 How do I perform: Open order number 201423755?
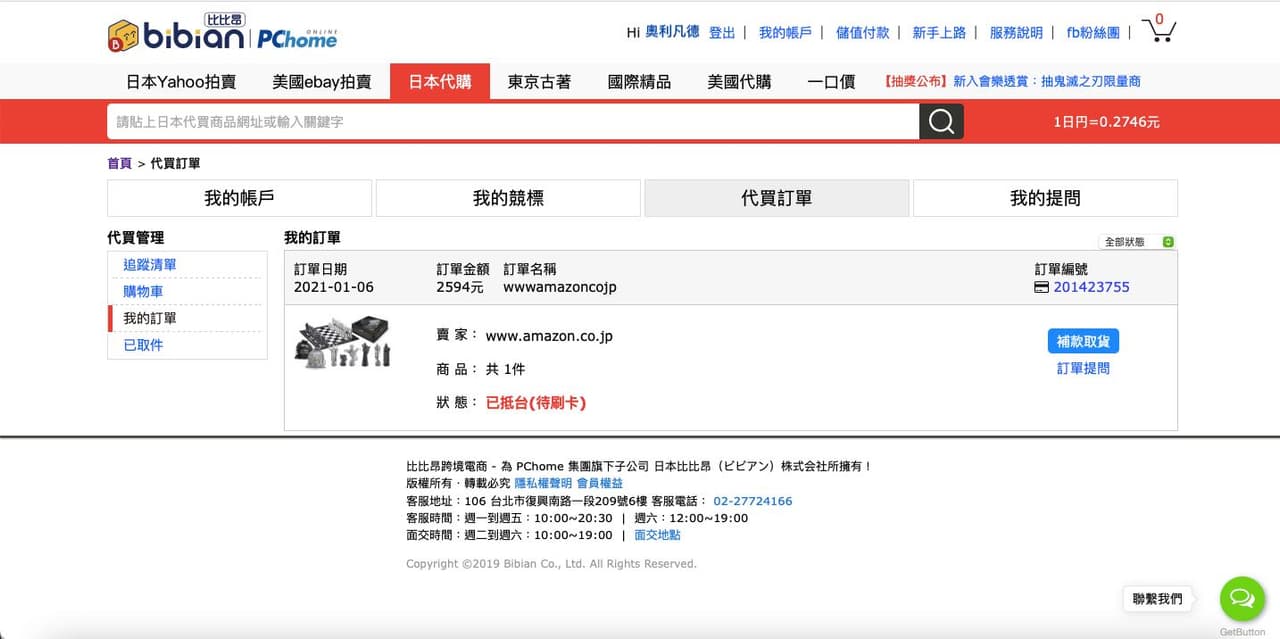point(1091,287)
